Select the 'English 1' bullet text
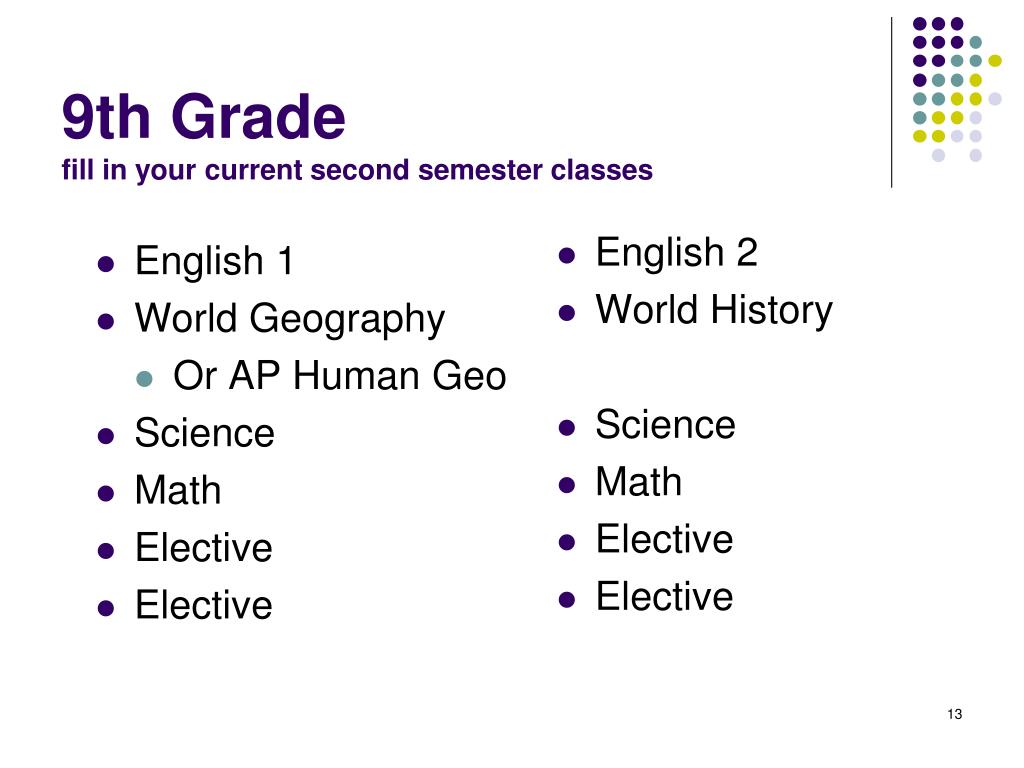The height and width of the screenshot is (768, 1024). 214,261
